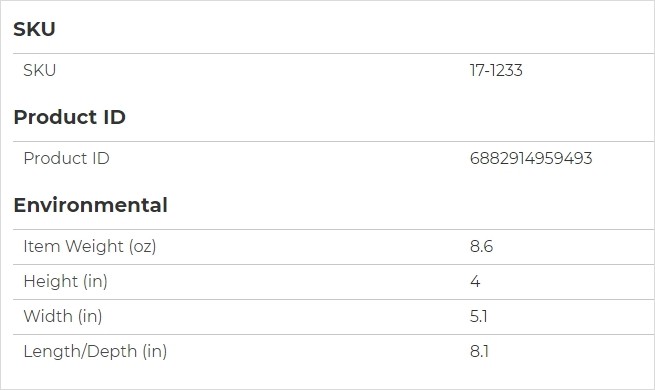
Task: Click the Height (in) label
Action: [x=66, y=281]
